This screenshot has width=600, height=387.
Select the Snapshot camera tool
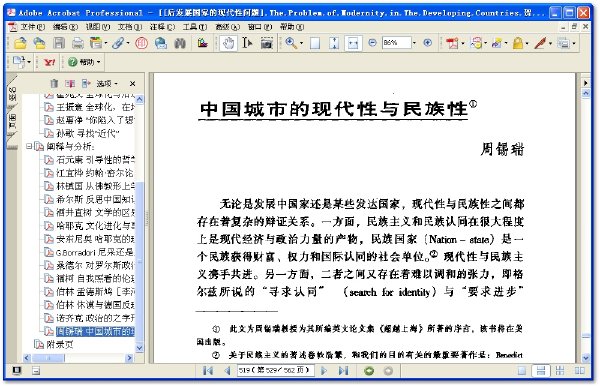click(267, 43)
